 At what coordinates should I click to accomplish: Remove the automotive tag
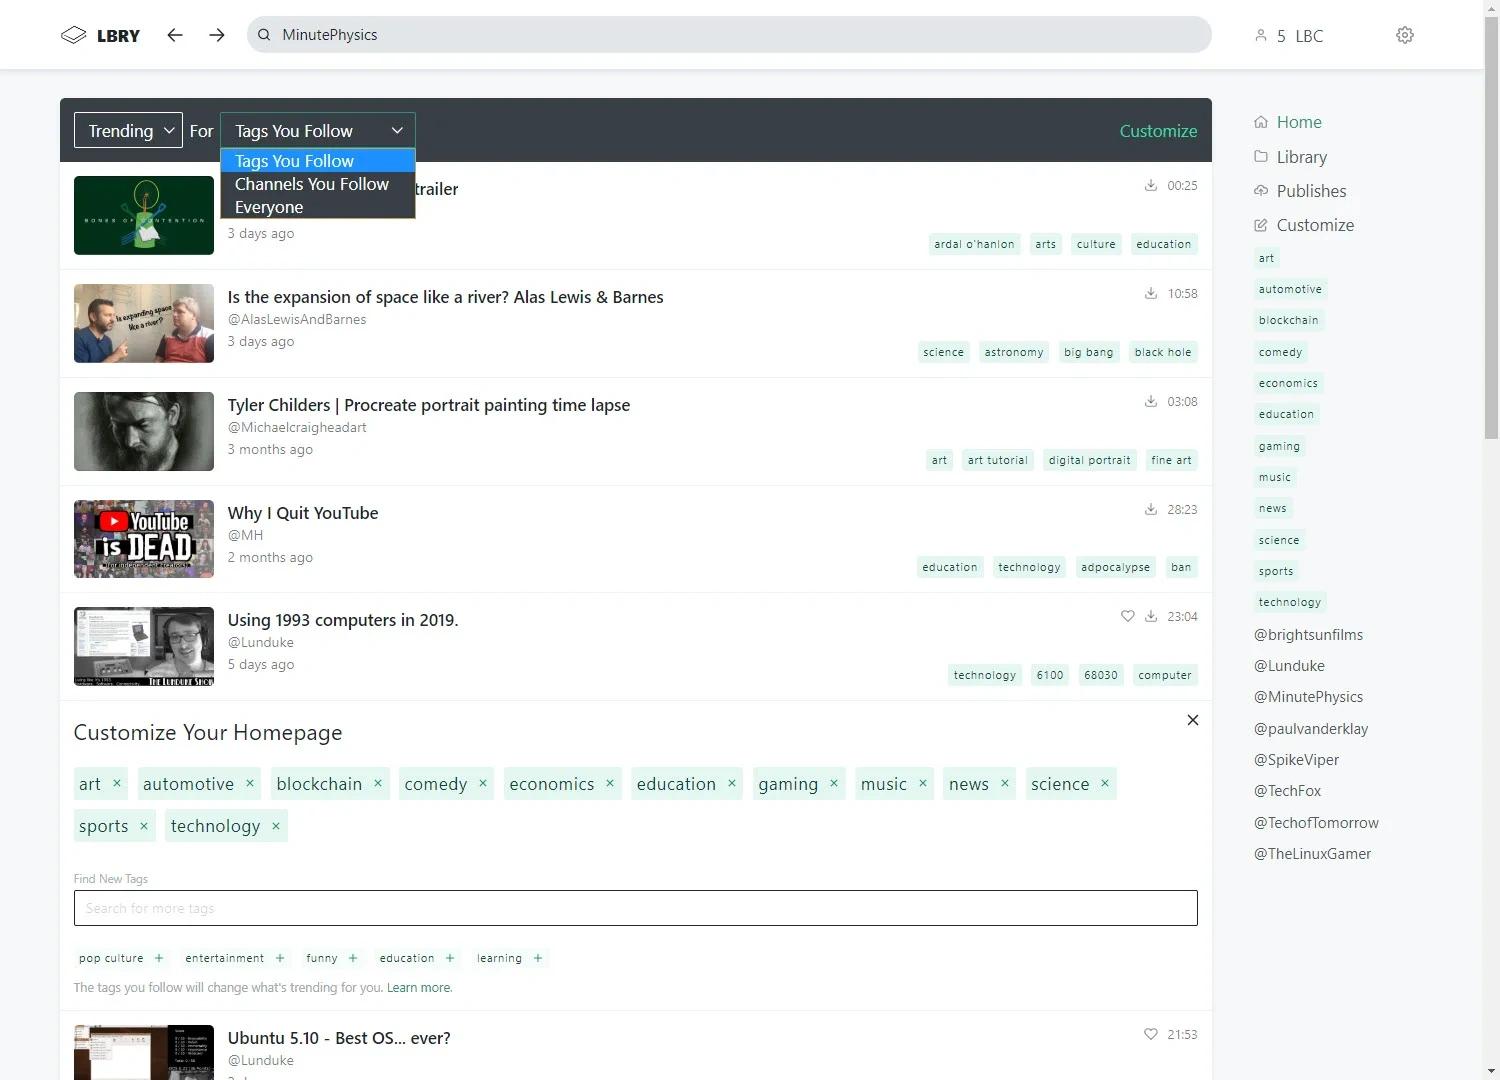click(x=250, y=783)
